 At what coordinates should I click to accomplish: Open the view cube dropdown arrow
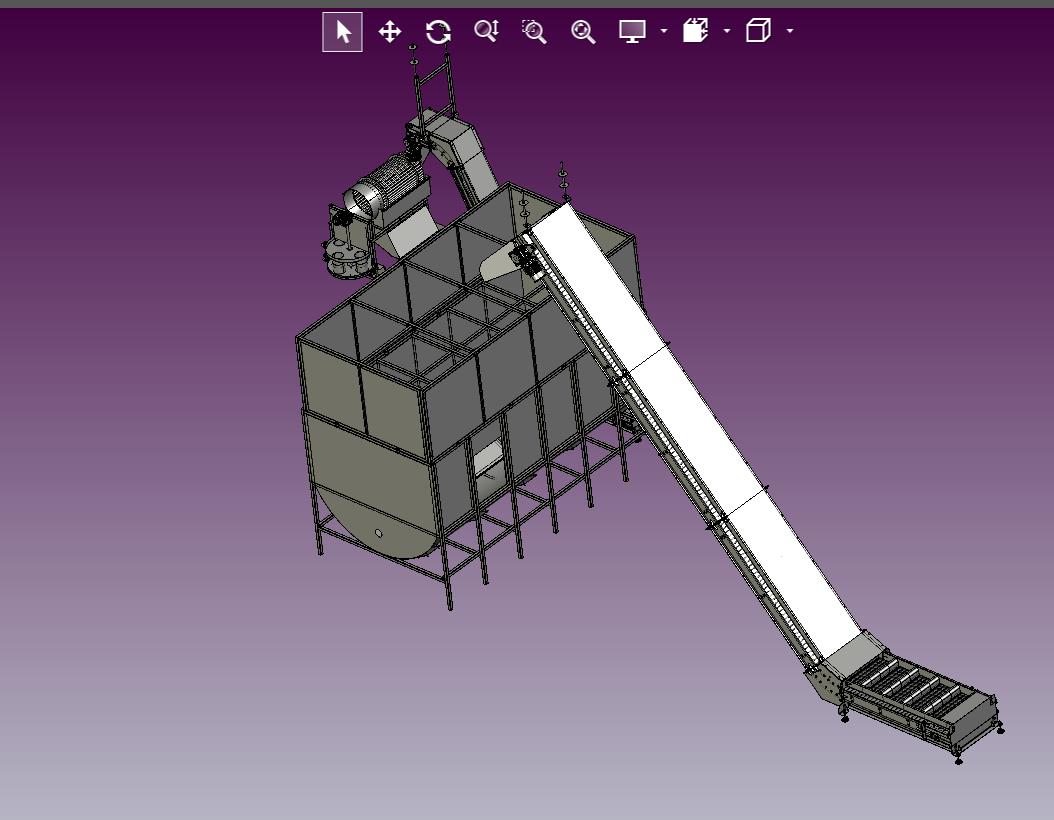point(790,31)
